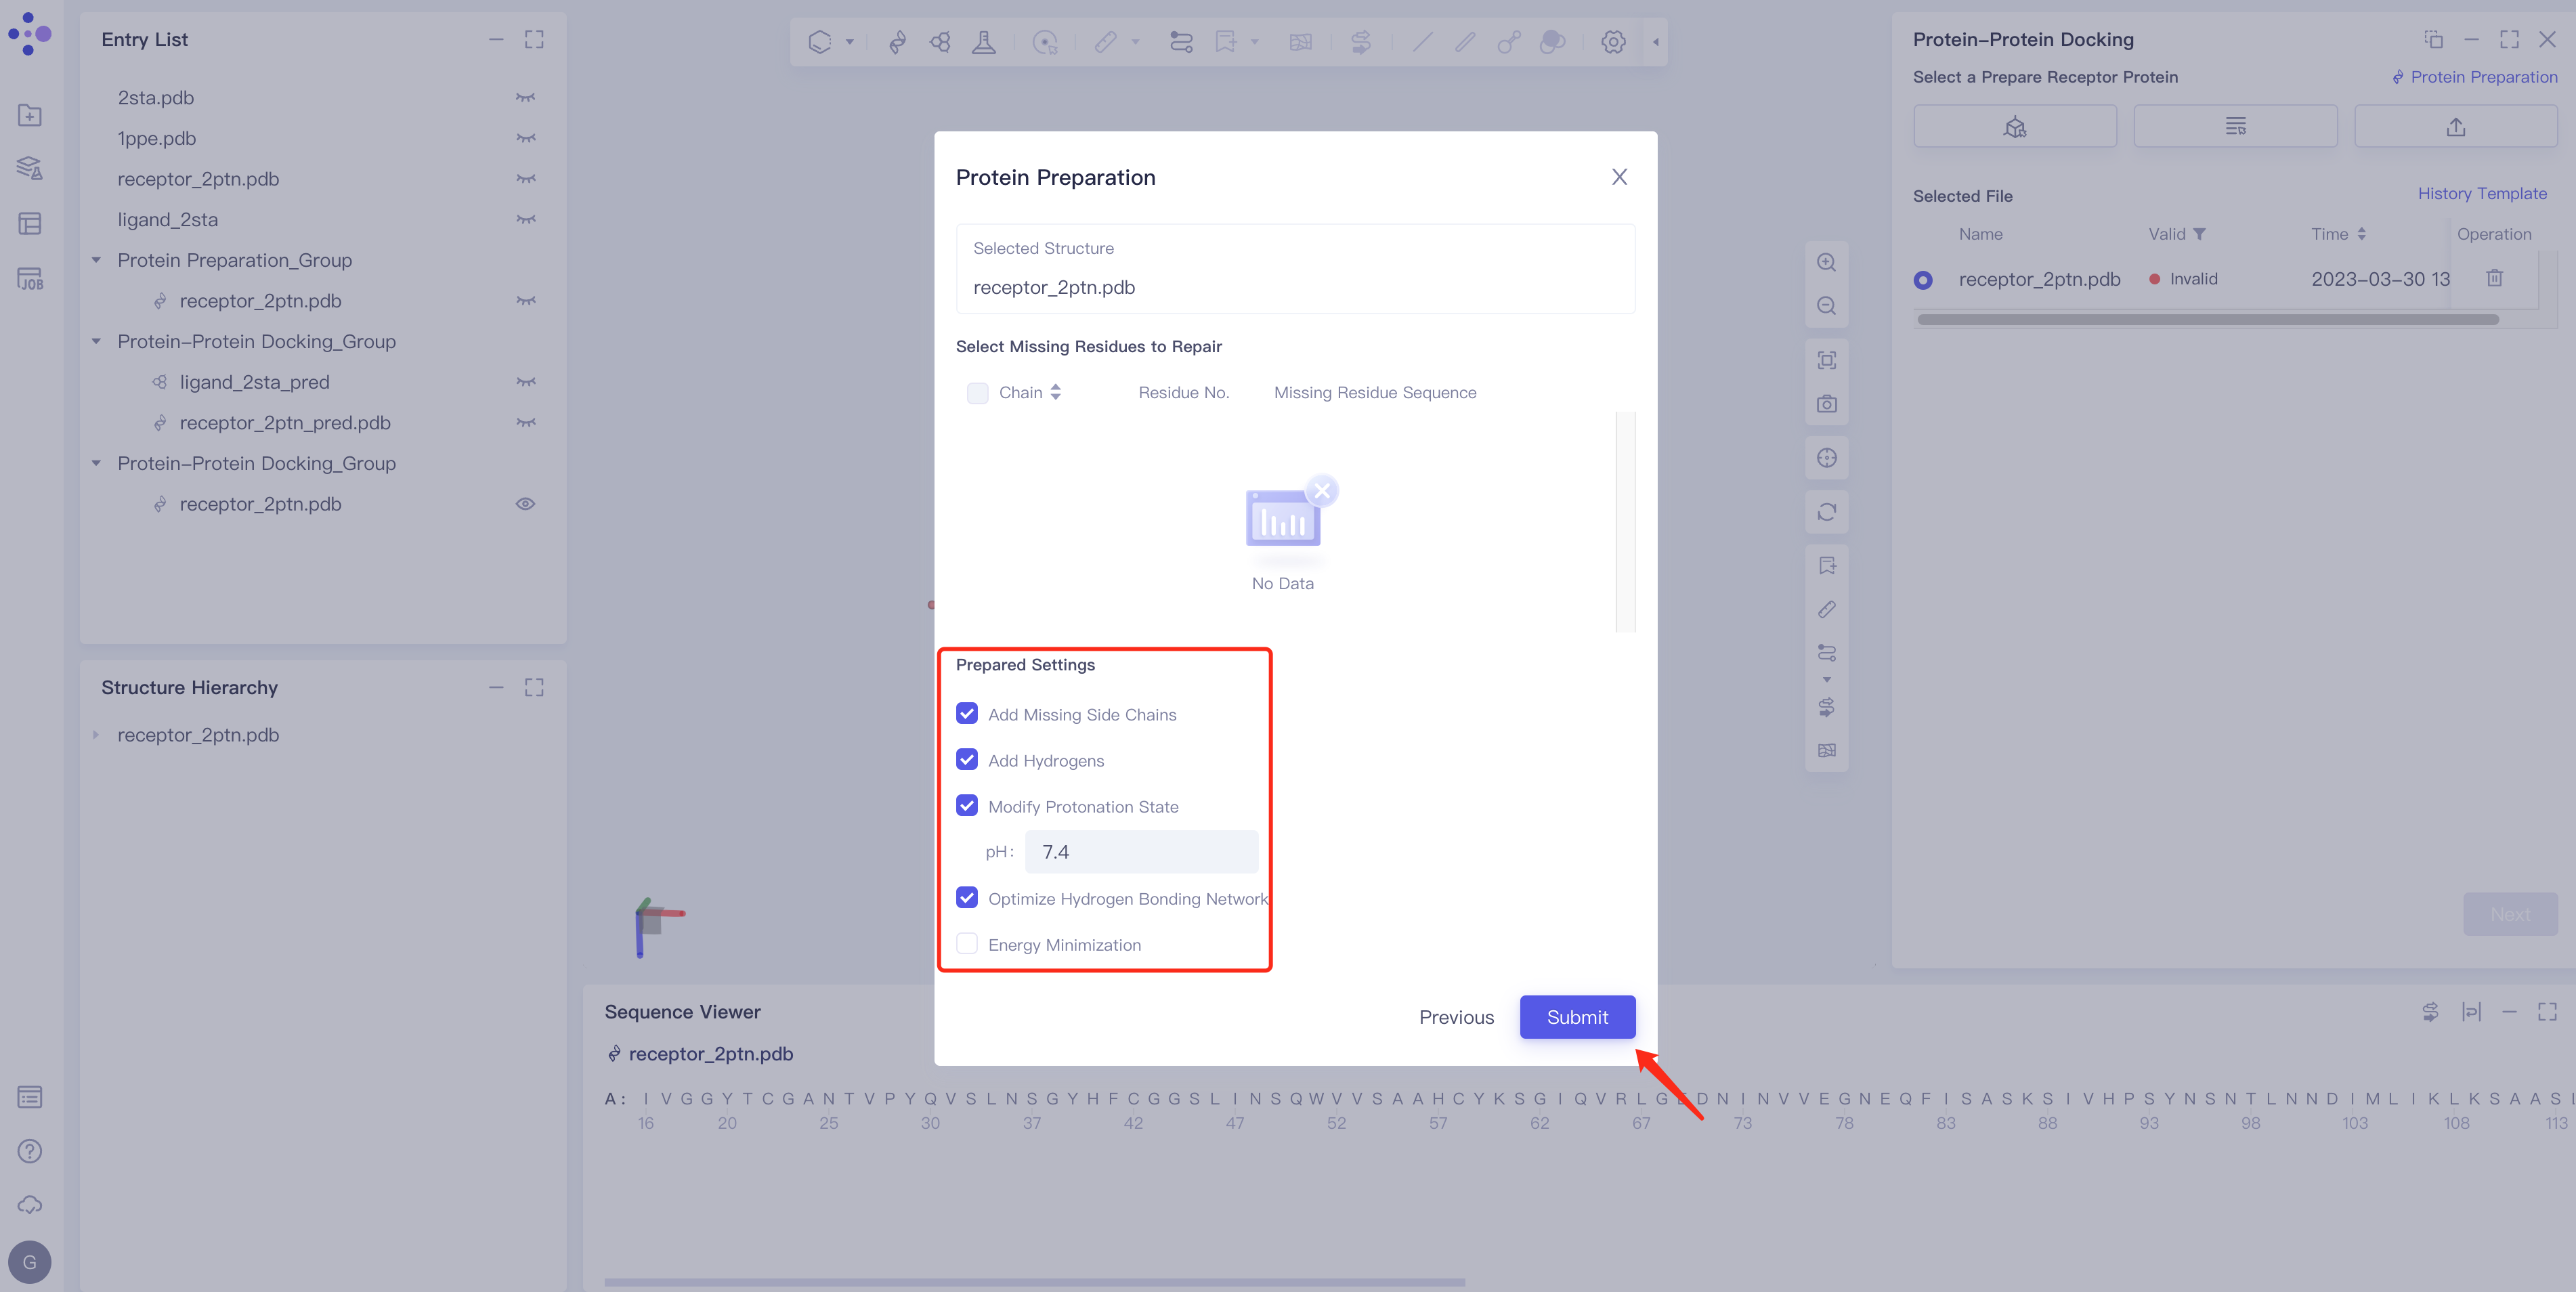The image size is (2576, 1292).
Task: Click the Valid column filter funnel
Action: (2199, 234)
